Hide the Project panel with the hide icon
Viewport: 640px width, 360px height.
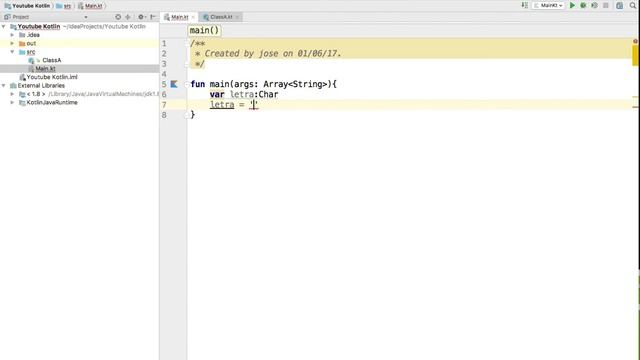click(x=153, y=17)
